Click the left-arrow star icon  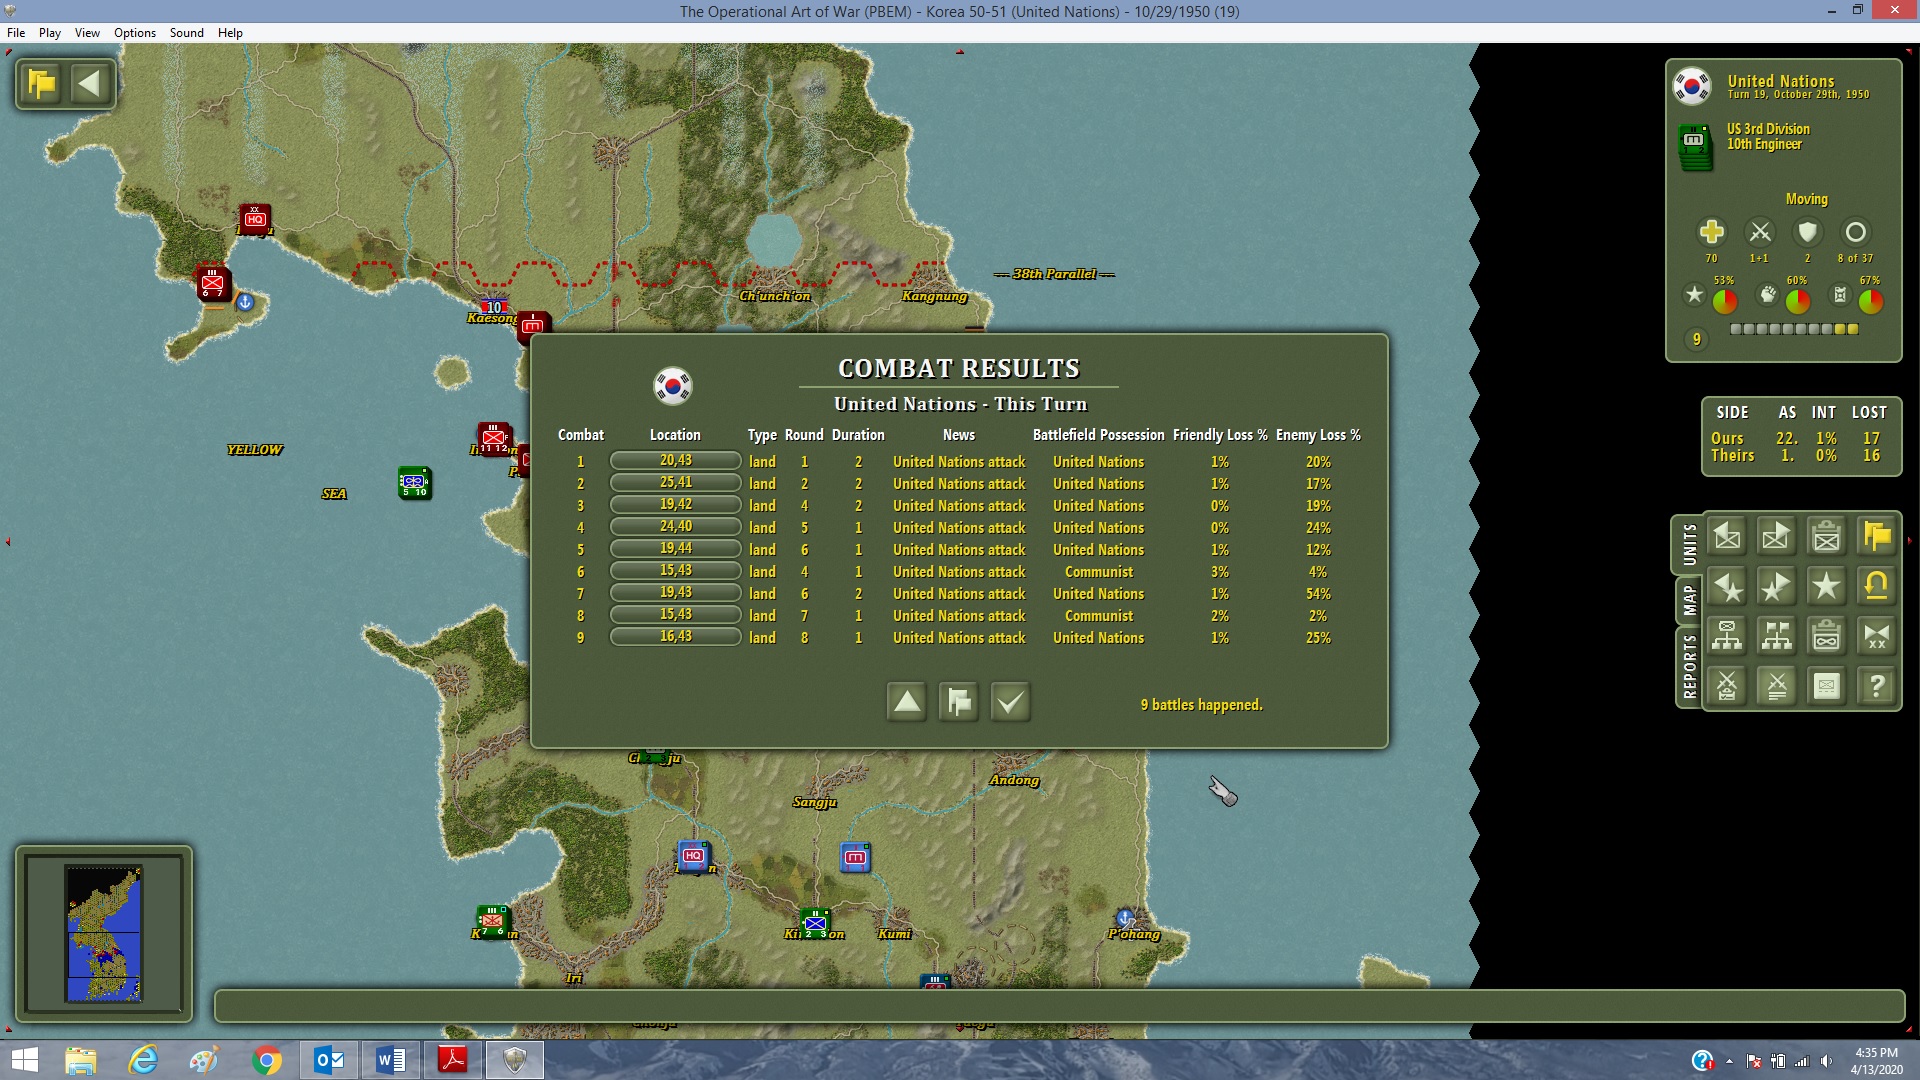click(1727, 587)
